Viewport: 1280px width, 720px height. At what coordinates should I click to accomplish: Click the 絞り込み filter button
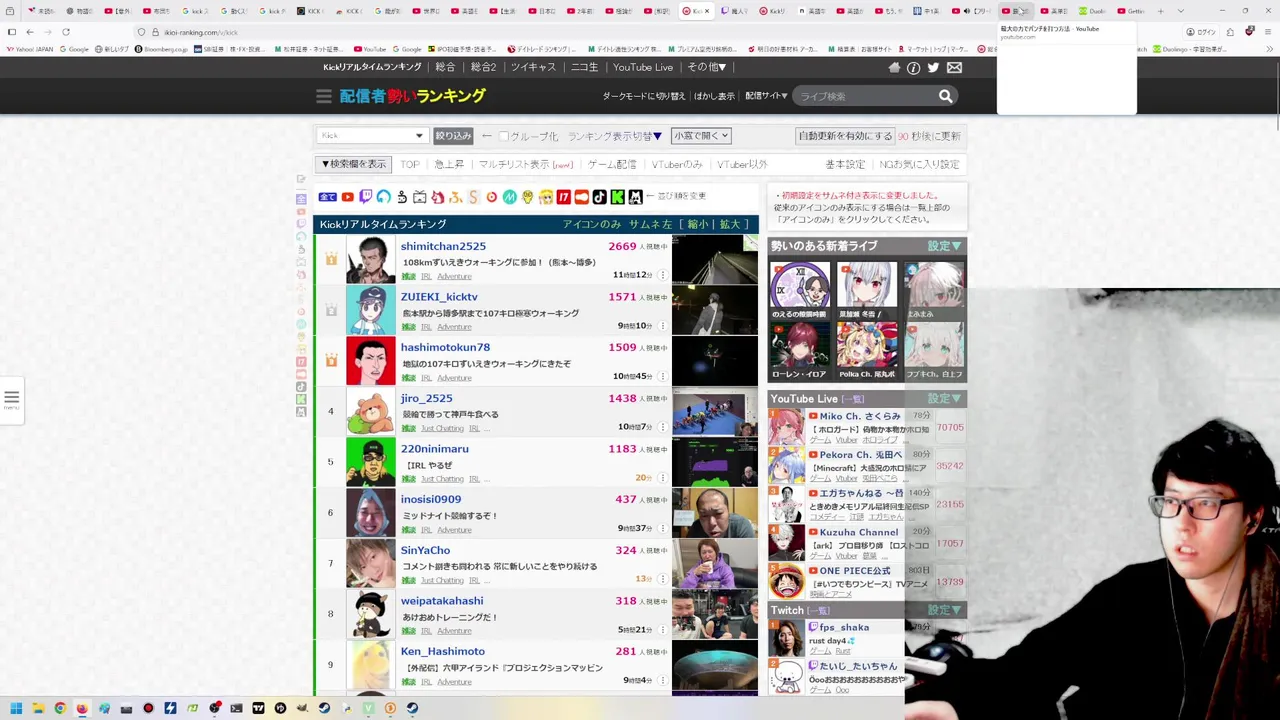click(453, 136)
